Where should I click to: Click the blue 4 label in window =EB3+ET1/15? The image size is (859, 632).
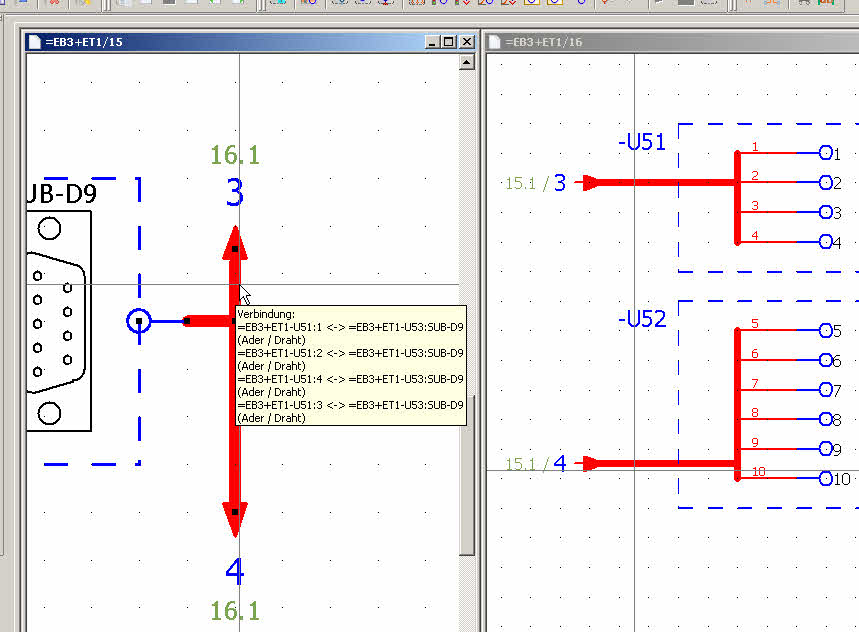pos(235,571)
